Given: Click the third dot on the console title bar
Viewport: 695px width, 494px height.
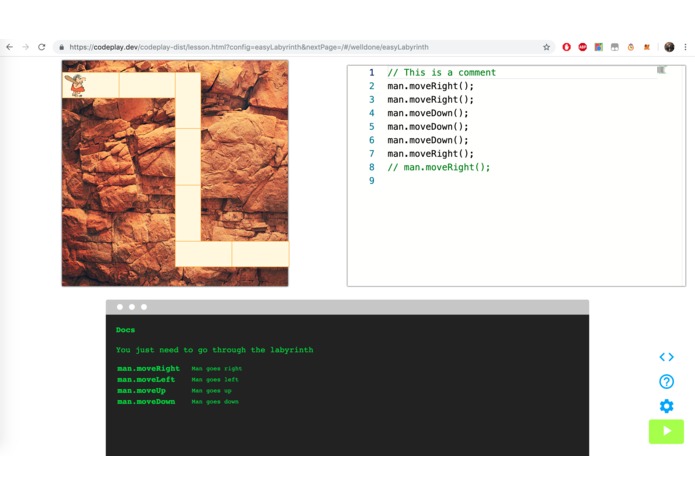Looking at the screenshot, I should point(144,307).
